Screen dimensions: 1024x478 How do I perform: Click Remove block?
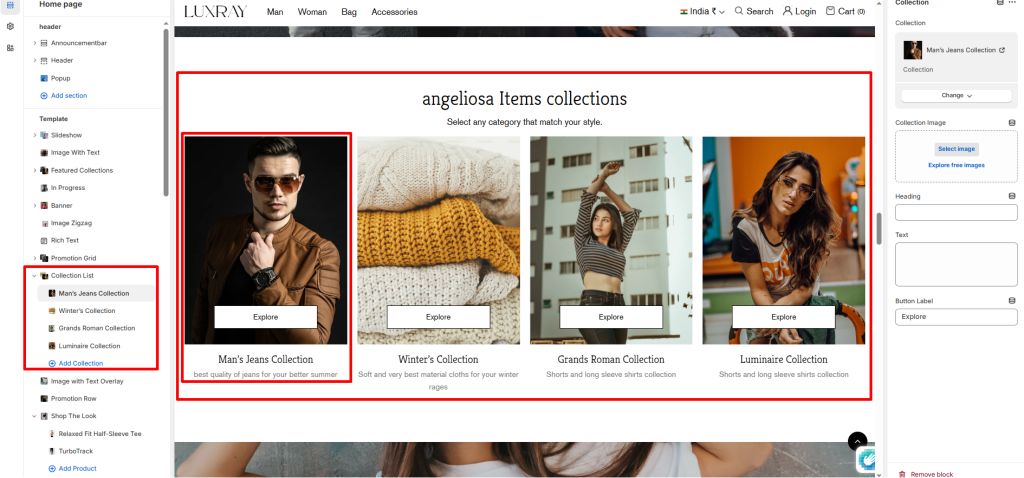[932, 475]
